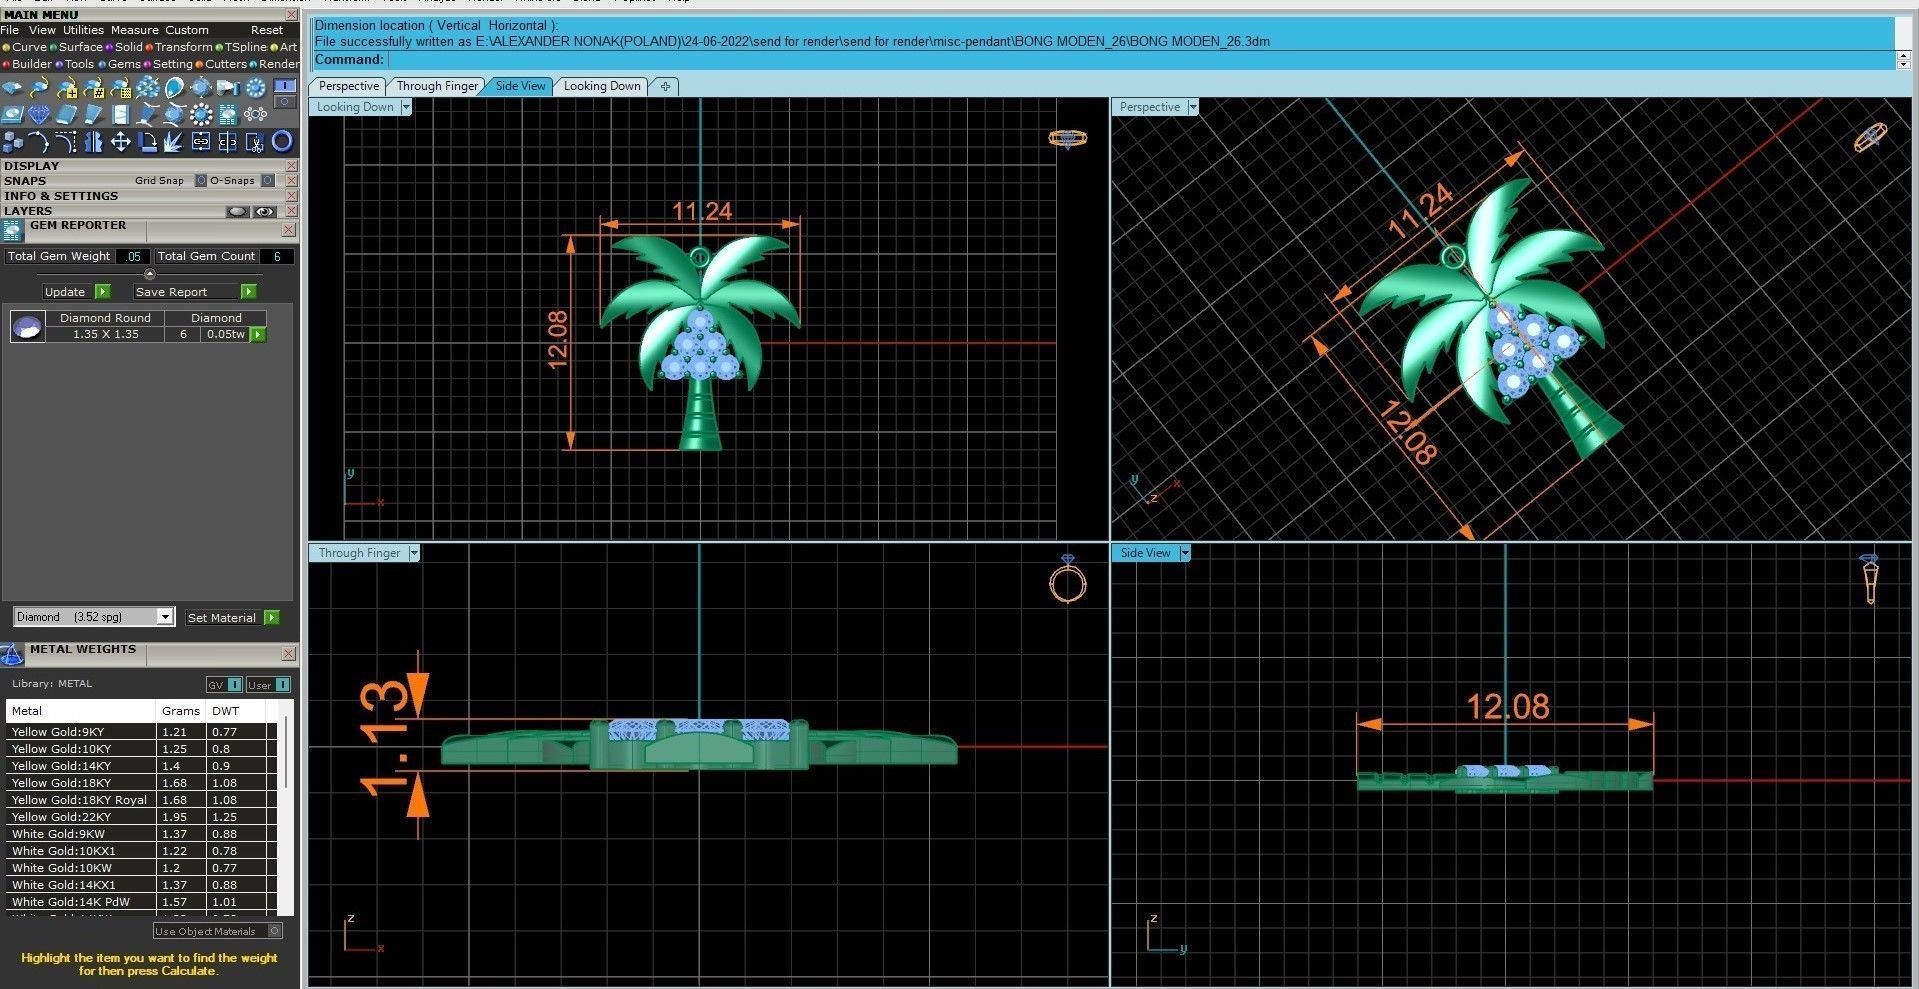Select the Yellow Gold:18KY row
The width and height of the screenshot is (1919, 989).
(141, 783)
